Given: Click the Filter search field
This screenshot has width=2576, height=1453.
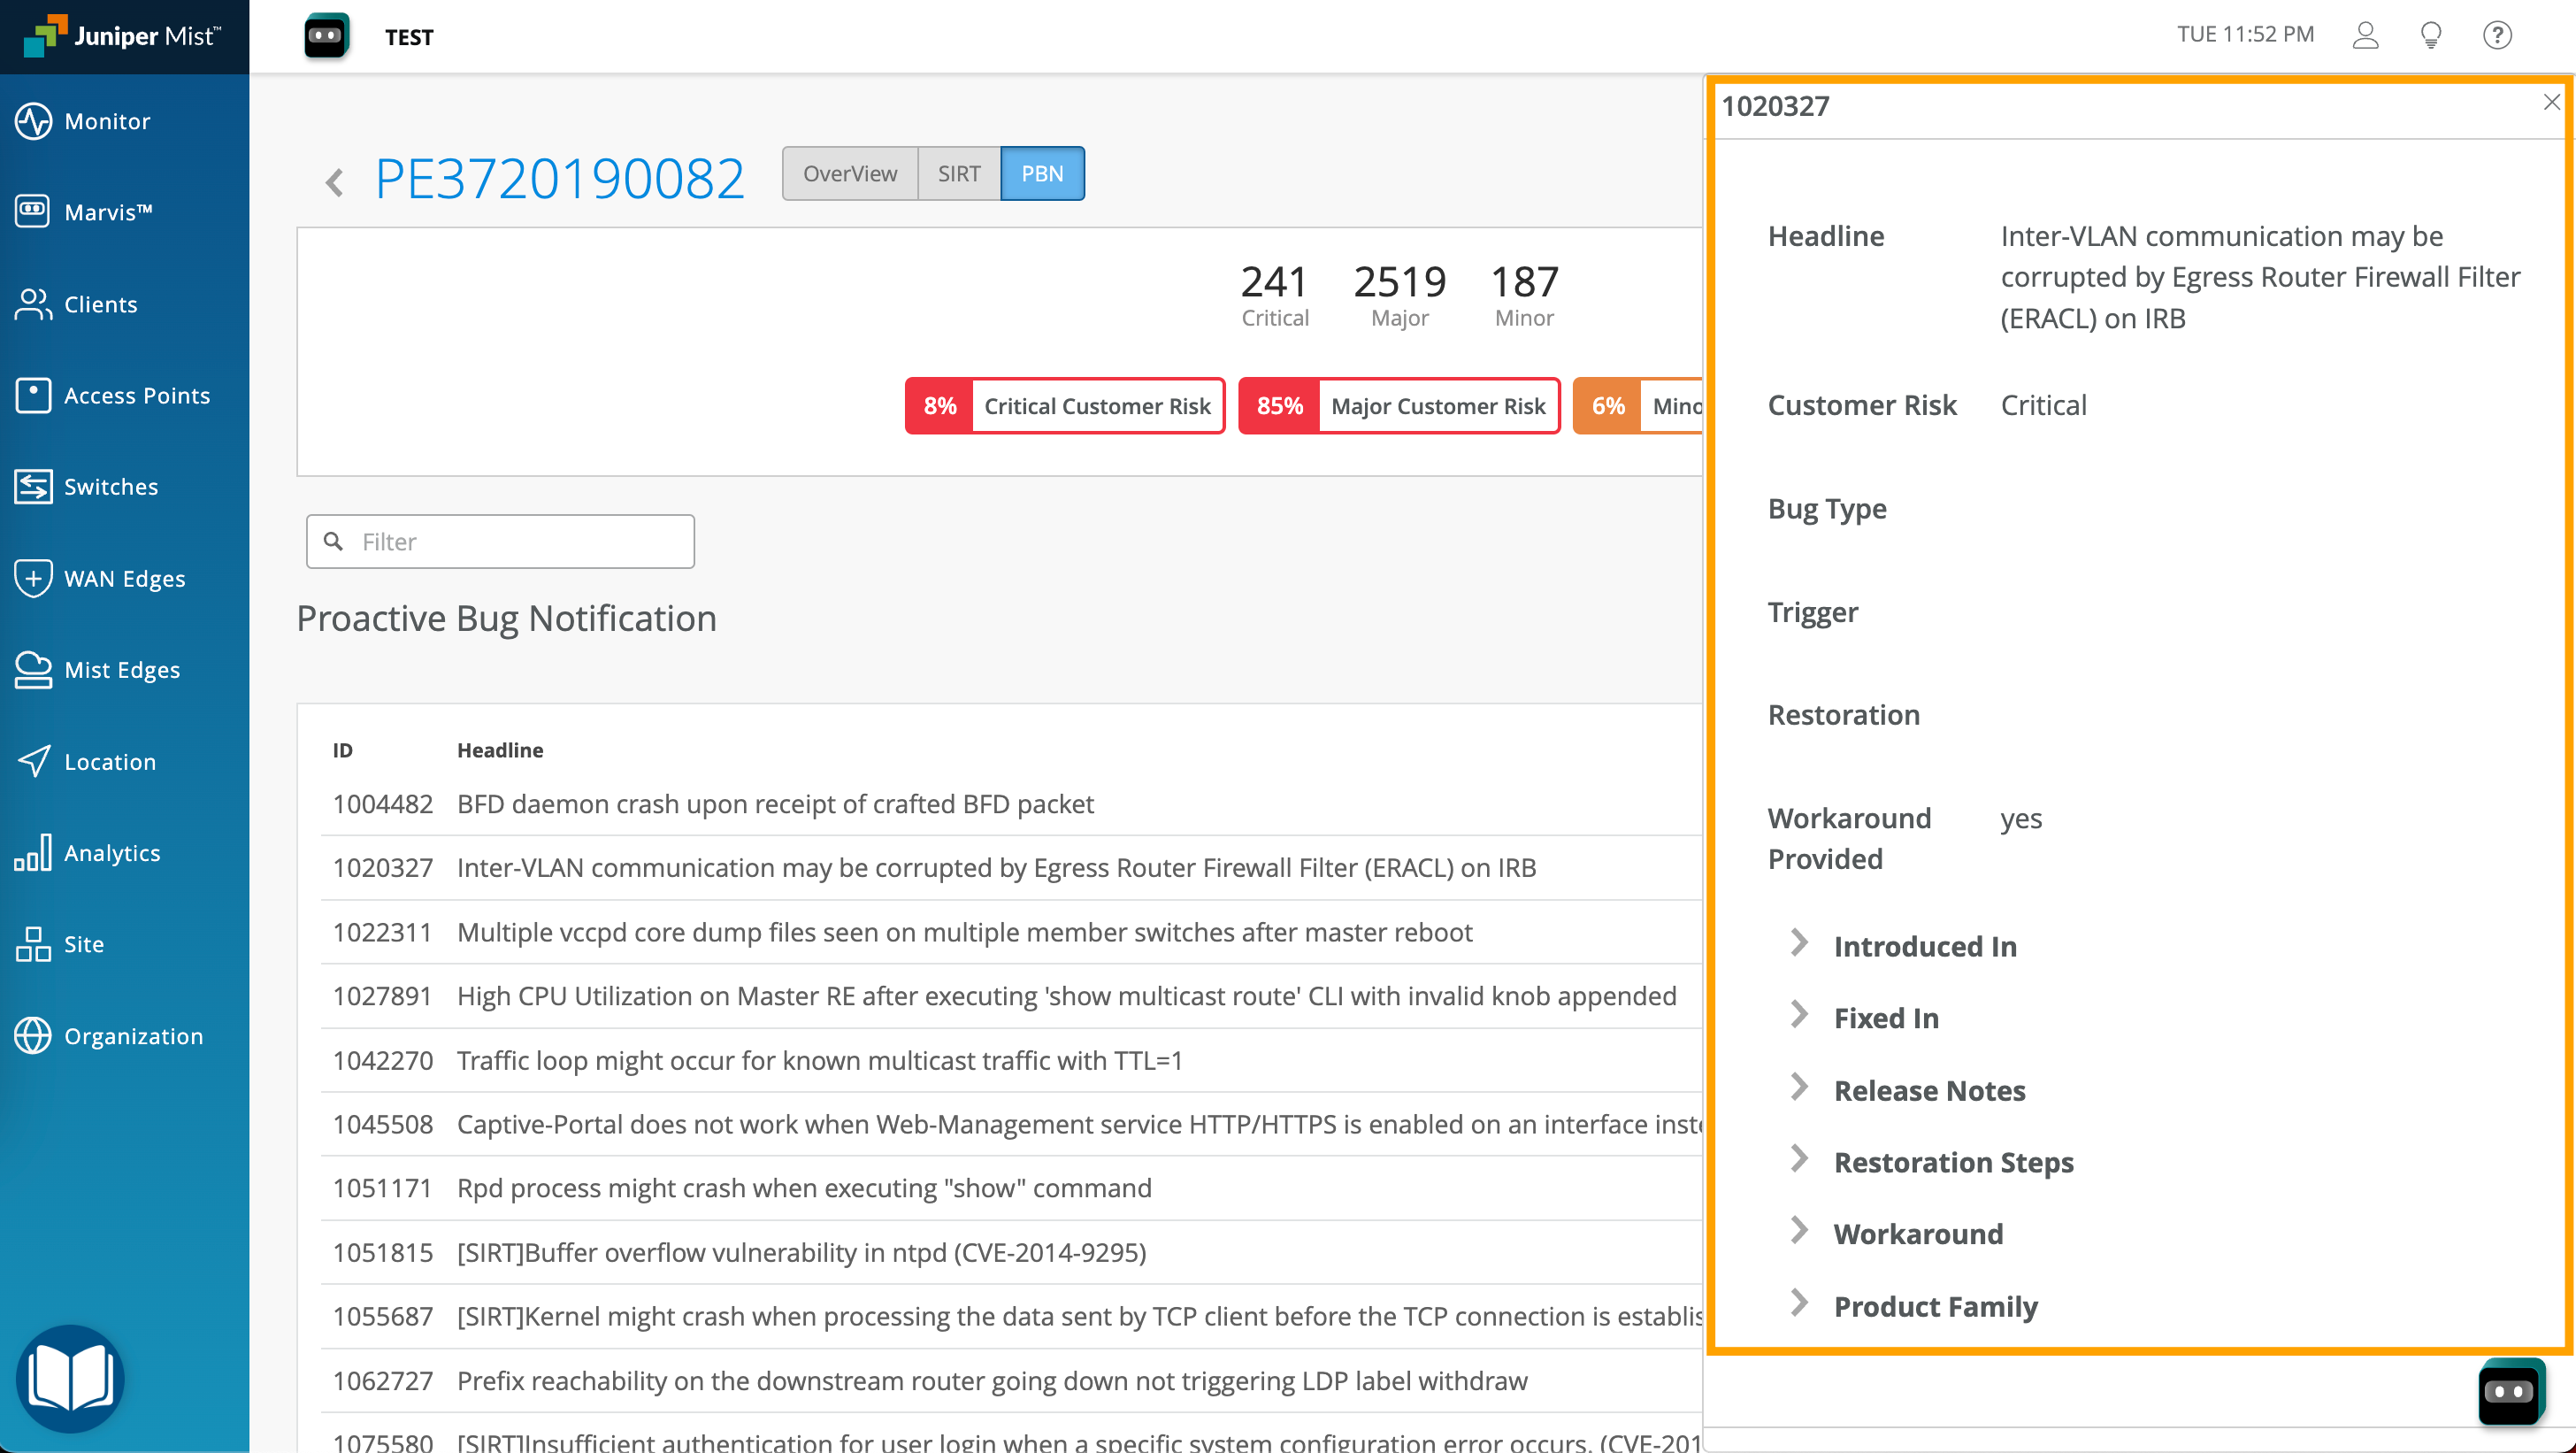Looking at the screenshot, I should tap(520, 542).
